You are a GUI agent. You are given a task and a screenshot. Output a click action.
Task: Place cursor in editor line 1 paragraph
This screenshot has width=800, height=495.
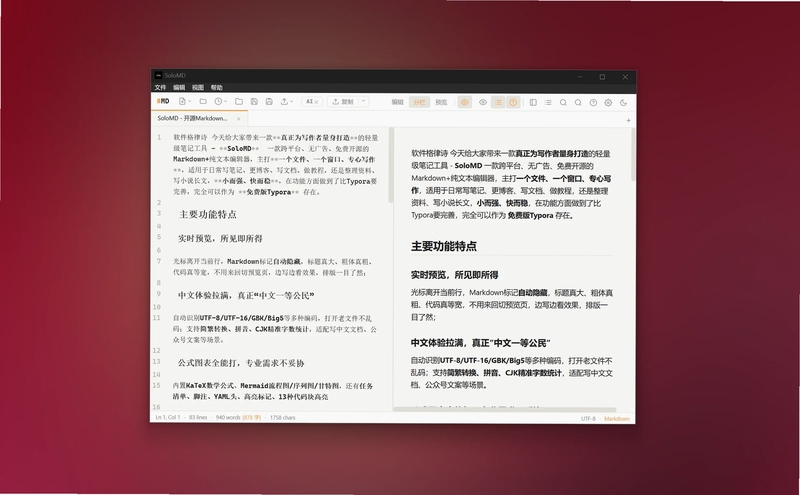(x=276, y=164)
